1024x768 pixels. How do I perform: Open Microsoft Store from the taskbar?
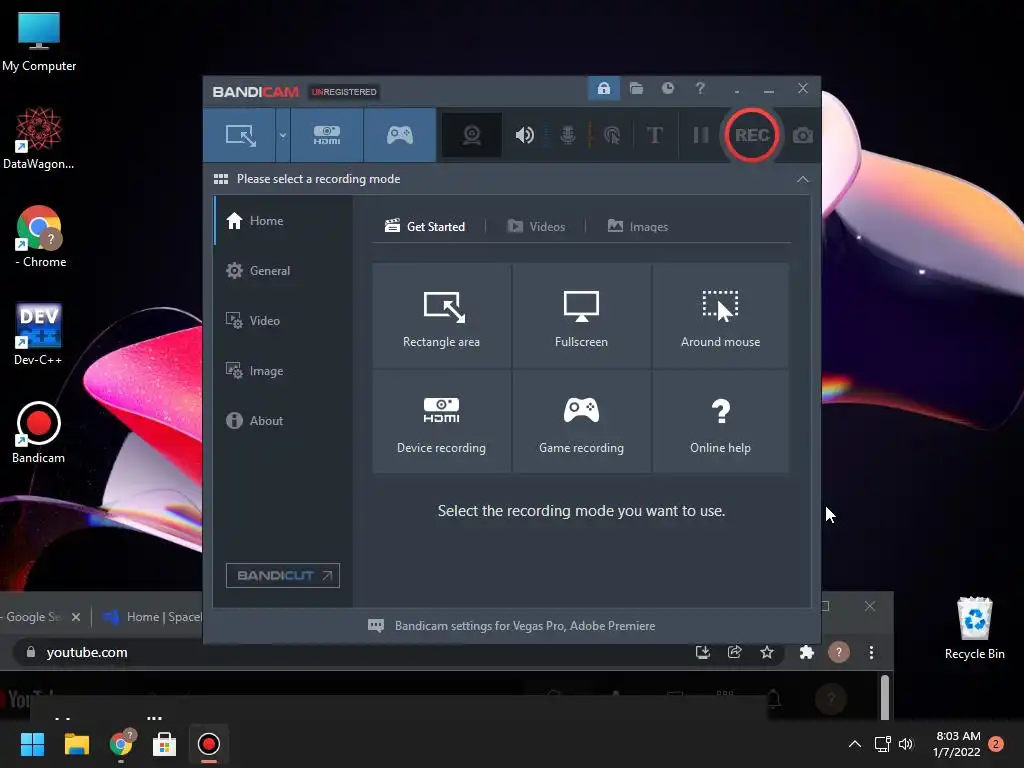pos(165,744)
